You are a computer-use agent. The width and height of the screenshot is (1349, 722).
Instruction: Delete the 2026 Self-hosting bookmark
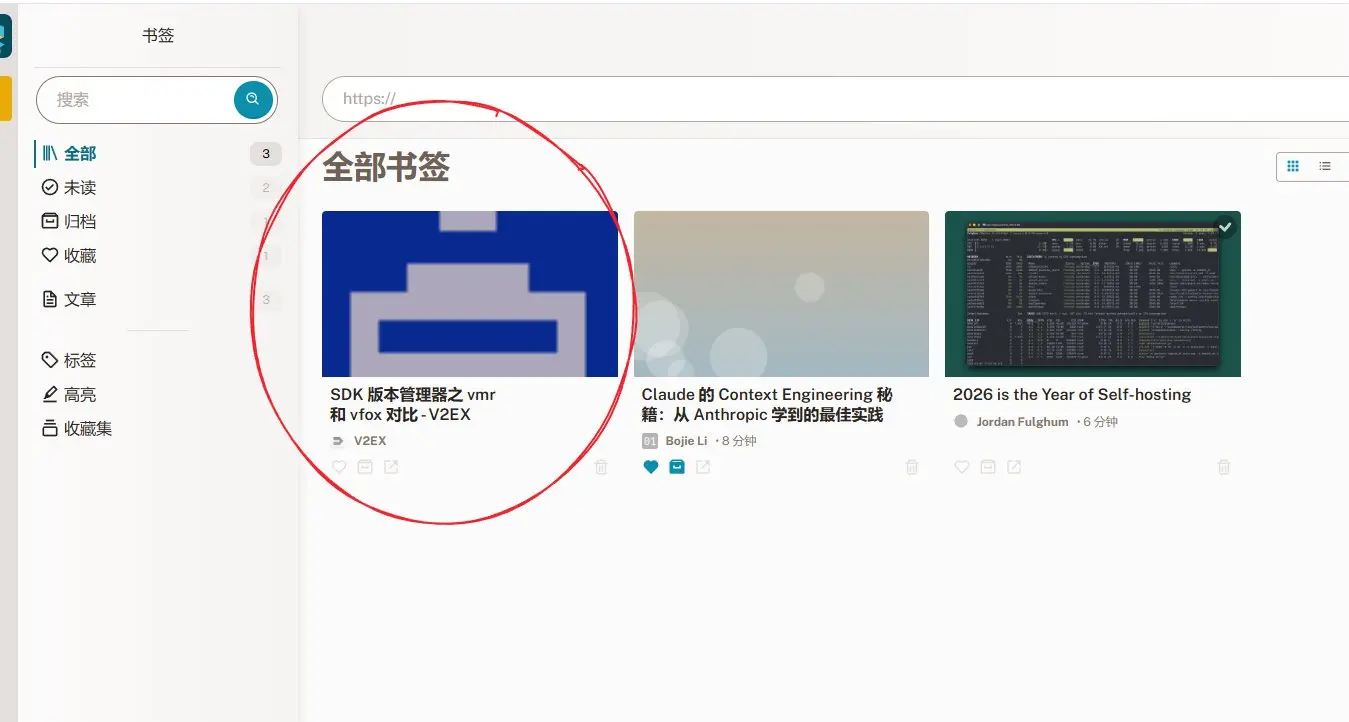click(1224, 467)
